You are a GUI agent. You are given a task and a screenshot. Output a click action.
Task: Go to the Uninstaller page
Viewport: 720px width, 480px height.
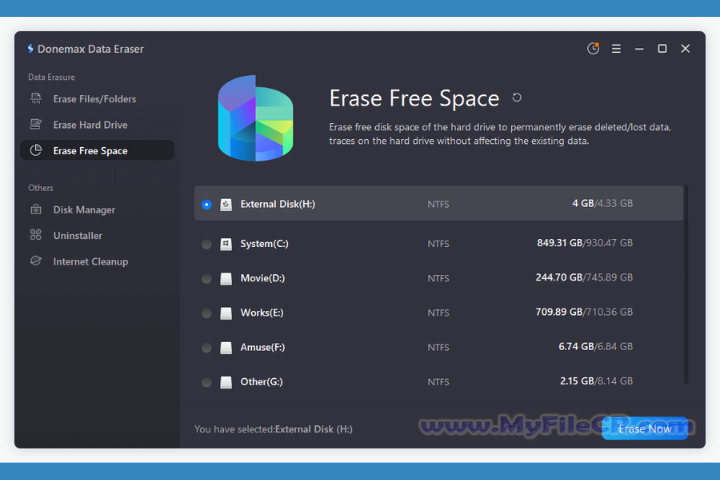[x=97, y=235]
